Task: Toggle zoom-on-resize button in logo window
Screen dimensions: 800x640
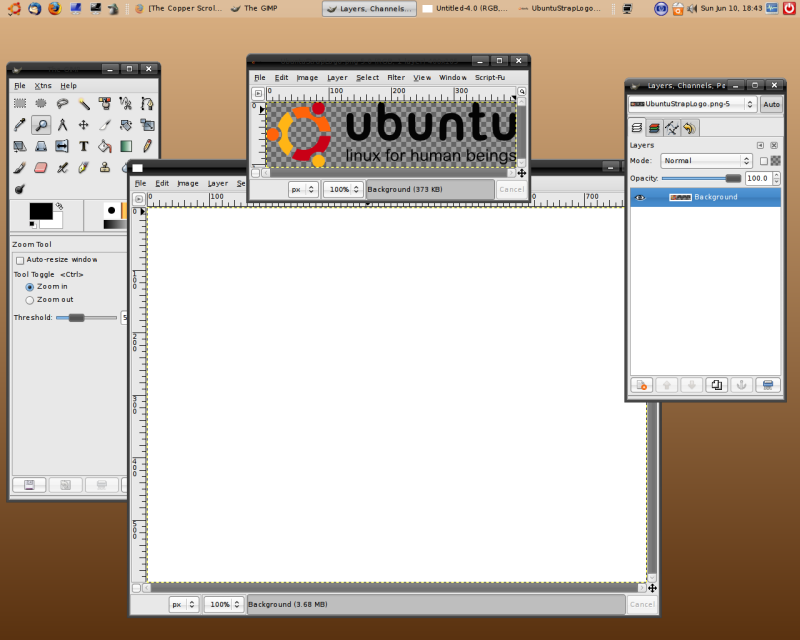Action: 521,91
